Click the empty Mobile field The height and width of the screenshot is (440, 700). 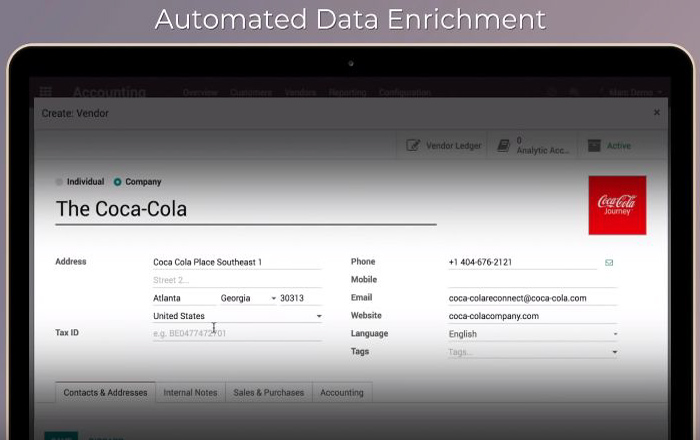[x=533, y=280]
